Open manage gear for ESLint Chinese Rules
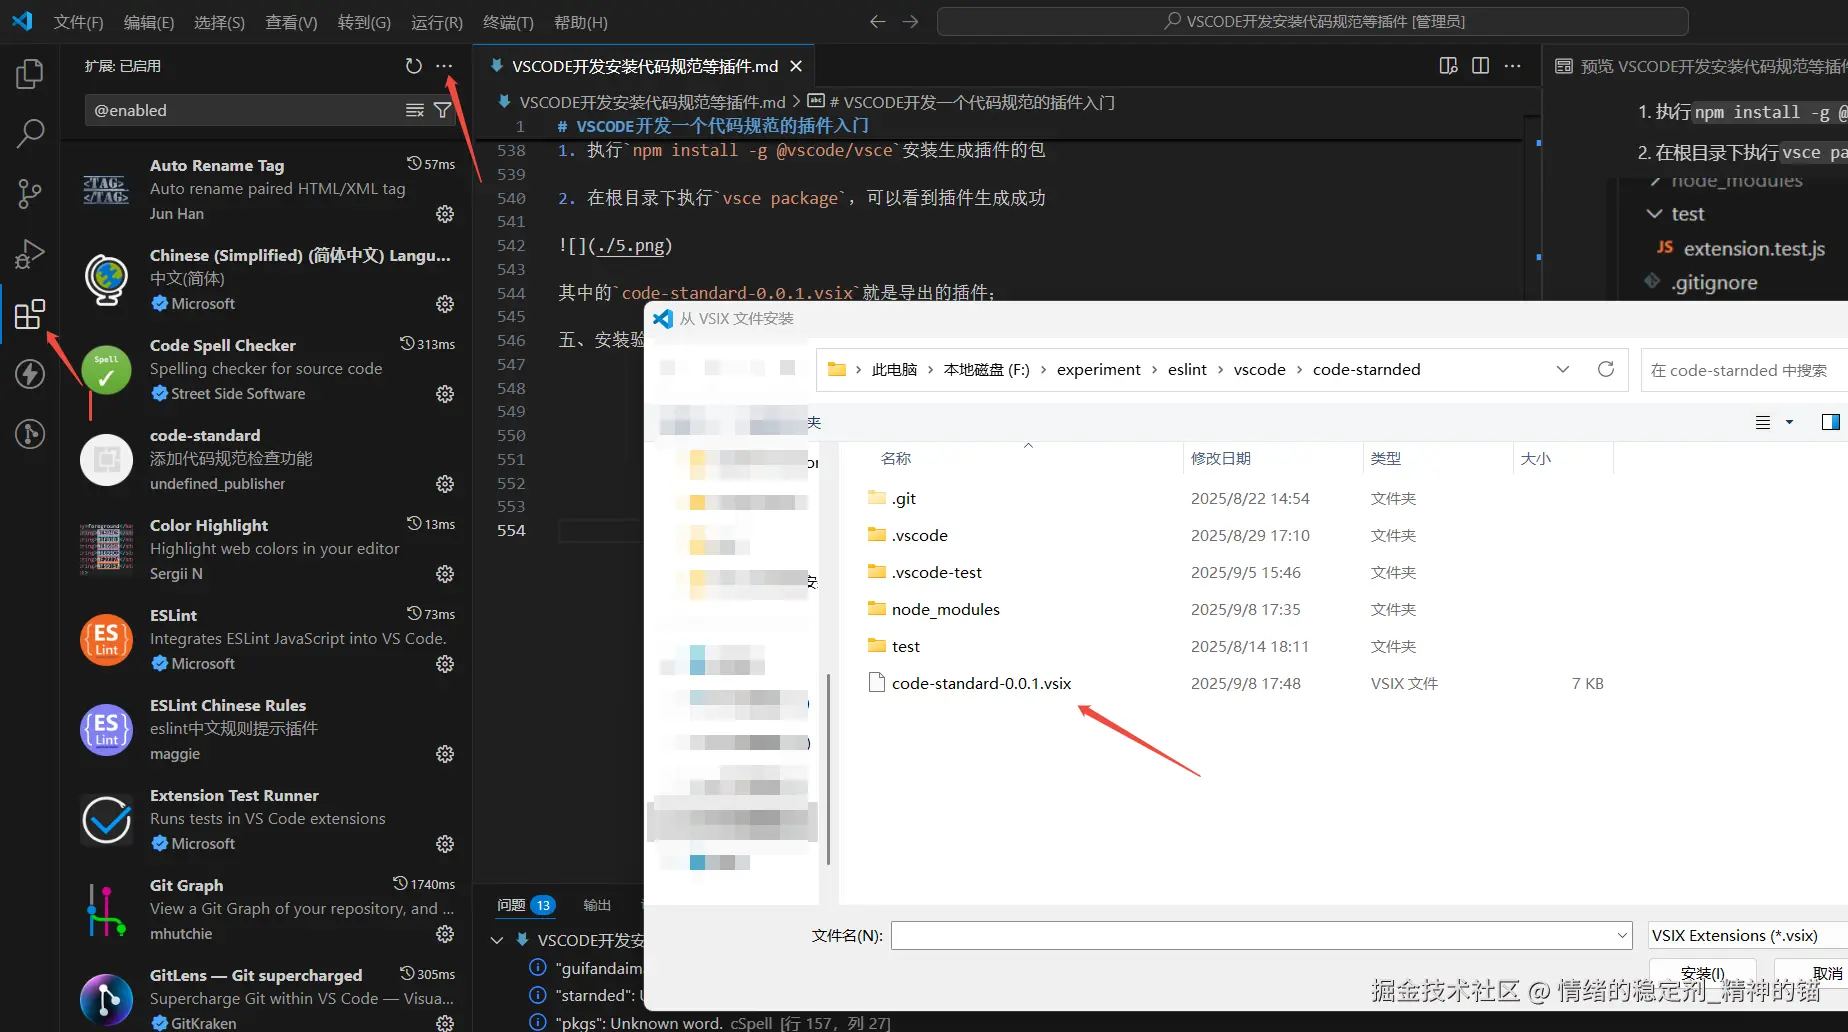Screen dimensions: 1848x1032 point(445,754)
